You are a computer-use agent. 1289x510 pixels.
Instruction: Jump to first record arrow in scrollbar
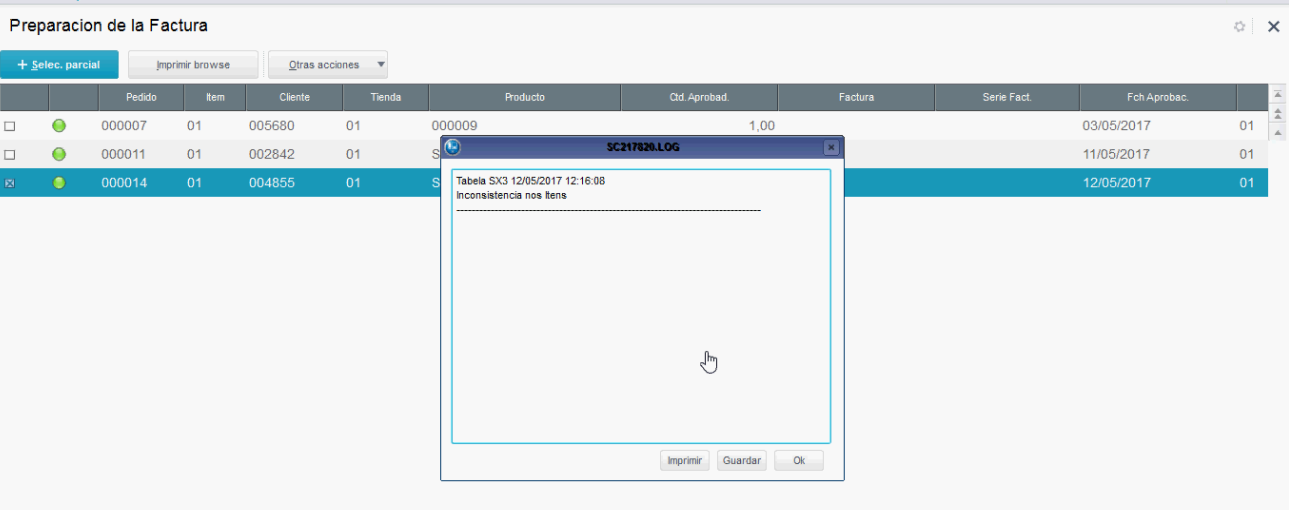[1277, 94]
